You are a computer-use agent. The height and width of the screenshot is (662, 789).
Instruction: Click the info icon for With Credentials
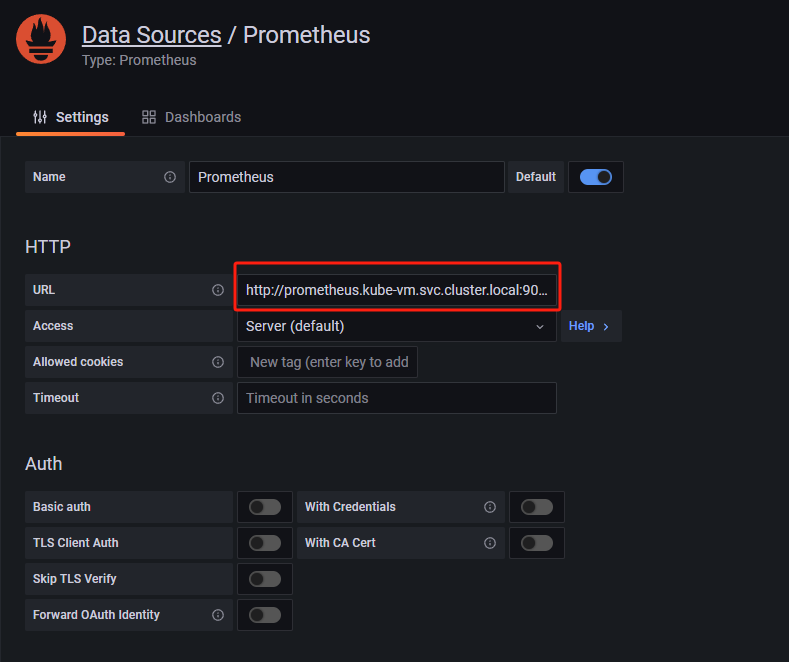[x=490, y=507]
